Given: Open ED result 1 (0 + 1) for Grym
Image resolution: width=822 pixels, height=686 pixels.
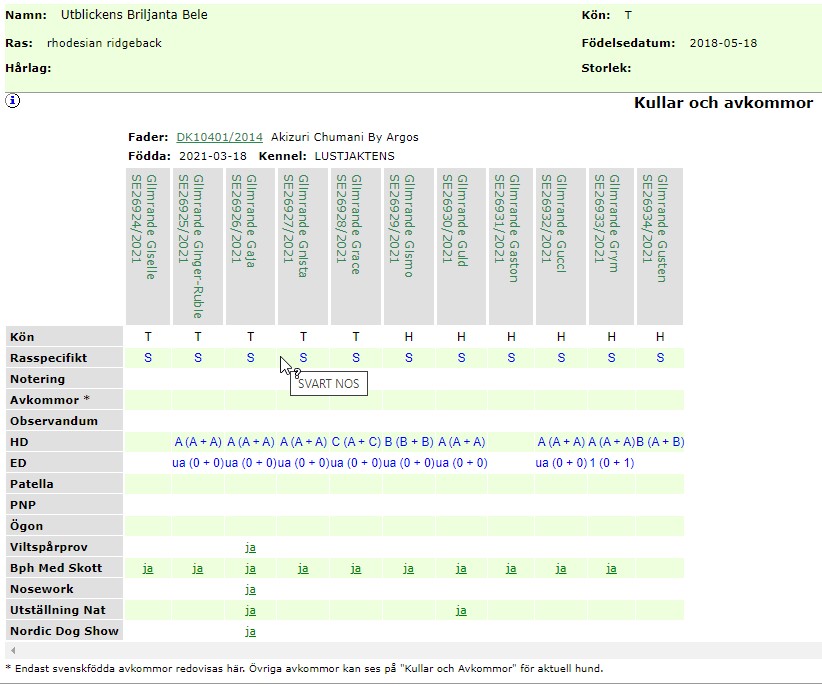Looking at the screenshot, I should pyautogui.click(x=611, y=463).
